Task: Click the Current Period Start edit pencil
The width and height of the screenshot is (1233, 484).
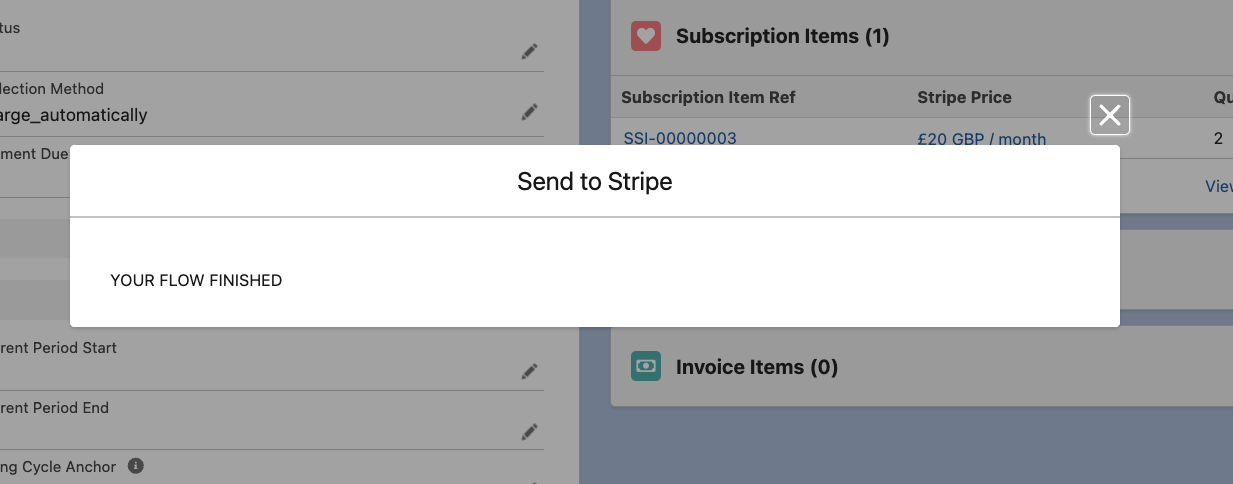Action: click(x=529, y=372)
